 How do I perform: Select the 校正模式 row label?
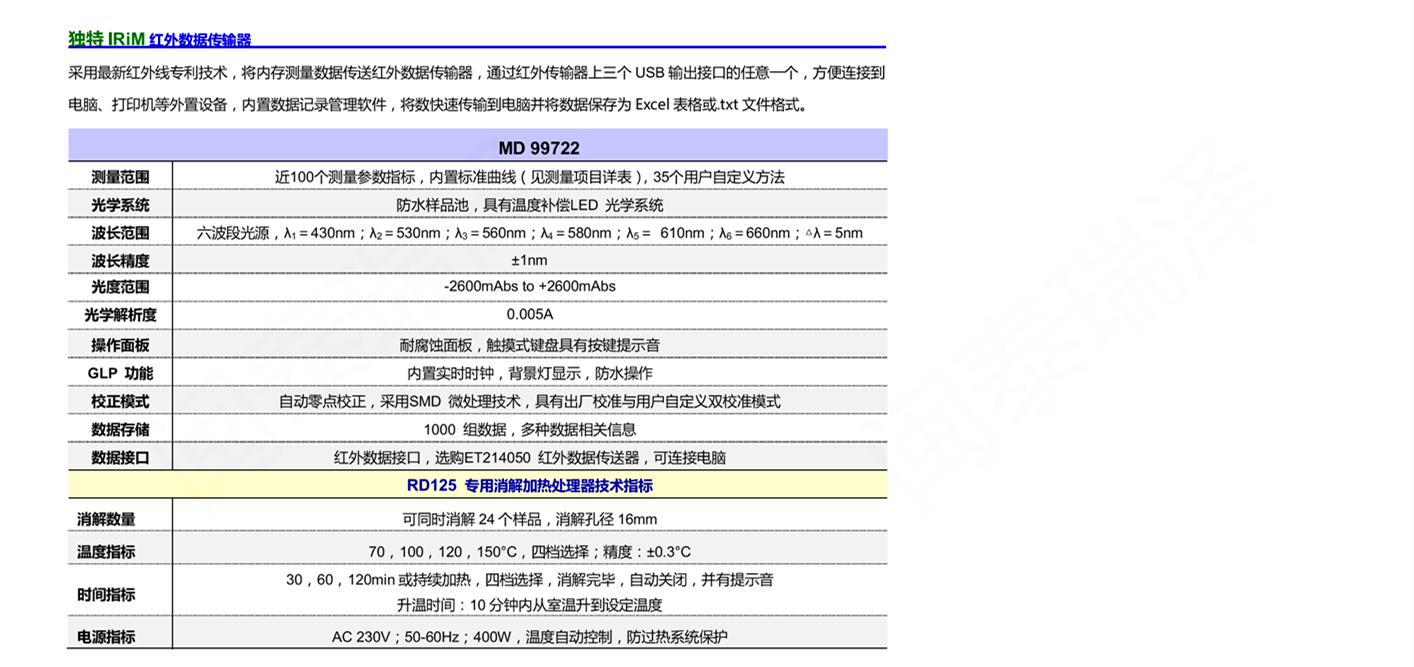pyautogui.click(x=119, y=399)
